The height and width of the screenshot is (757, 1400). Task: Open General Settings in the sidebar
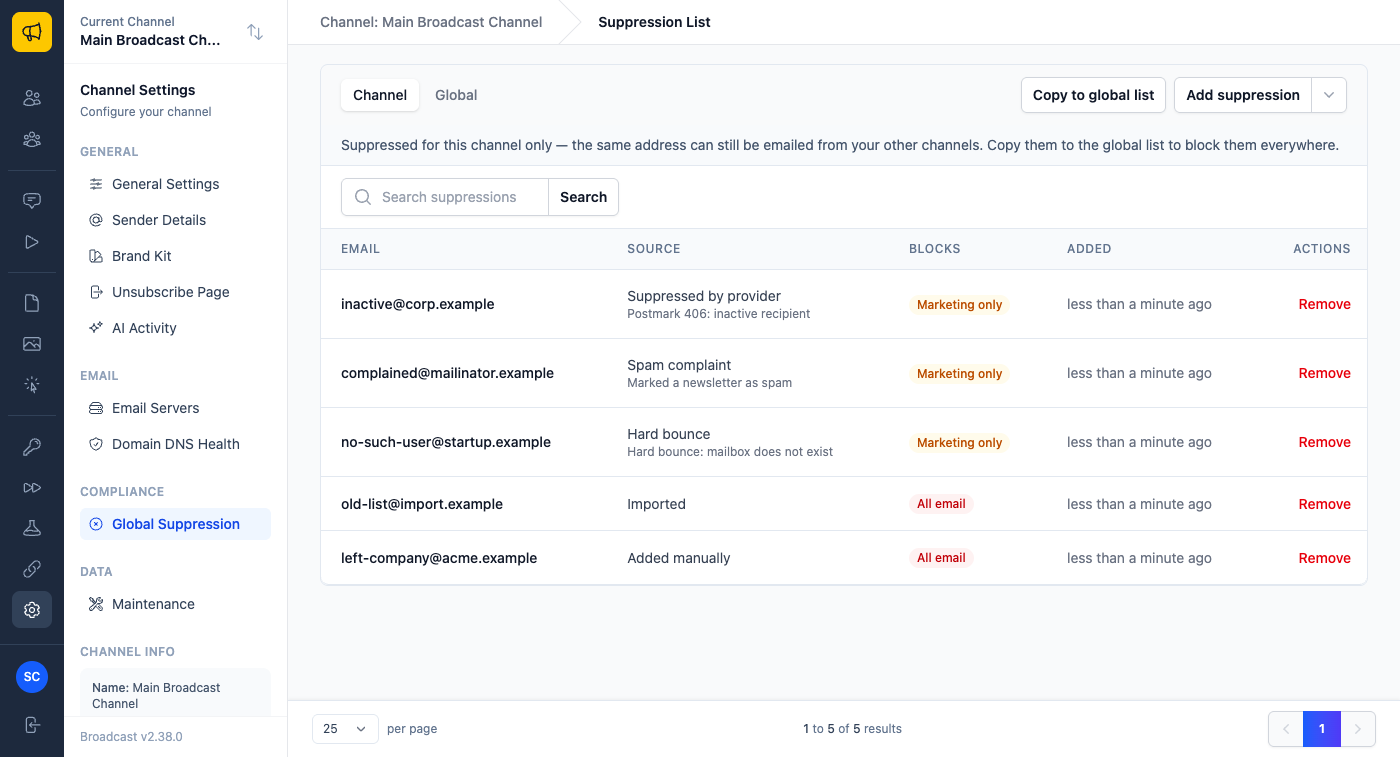tap(175, 184)
